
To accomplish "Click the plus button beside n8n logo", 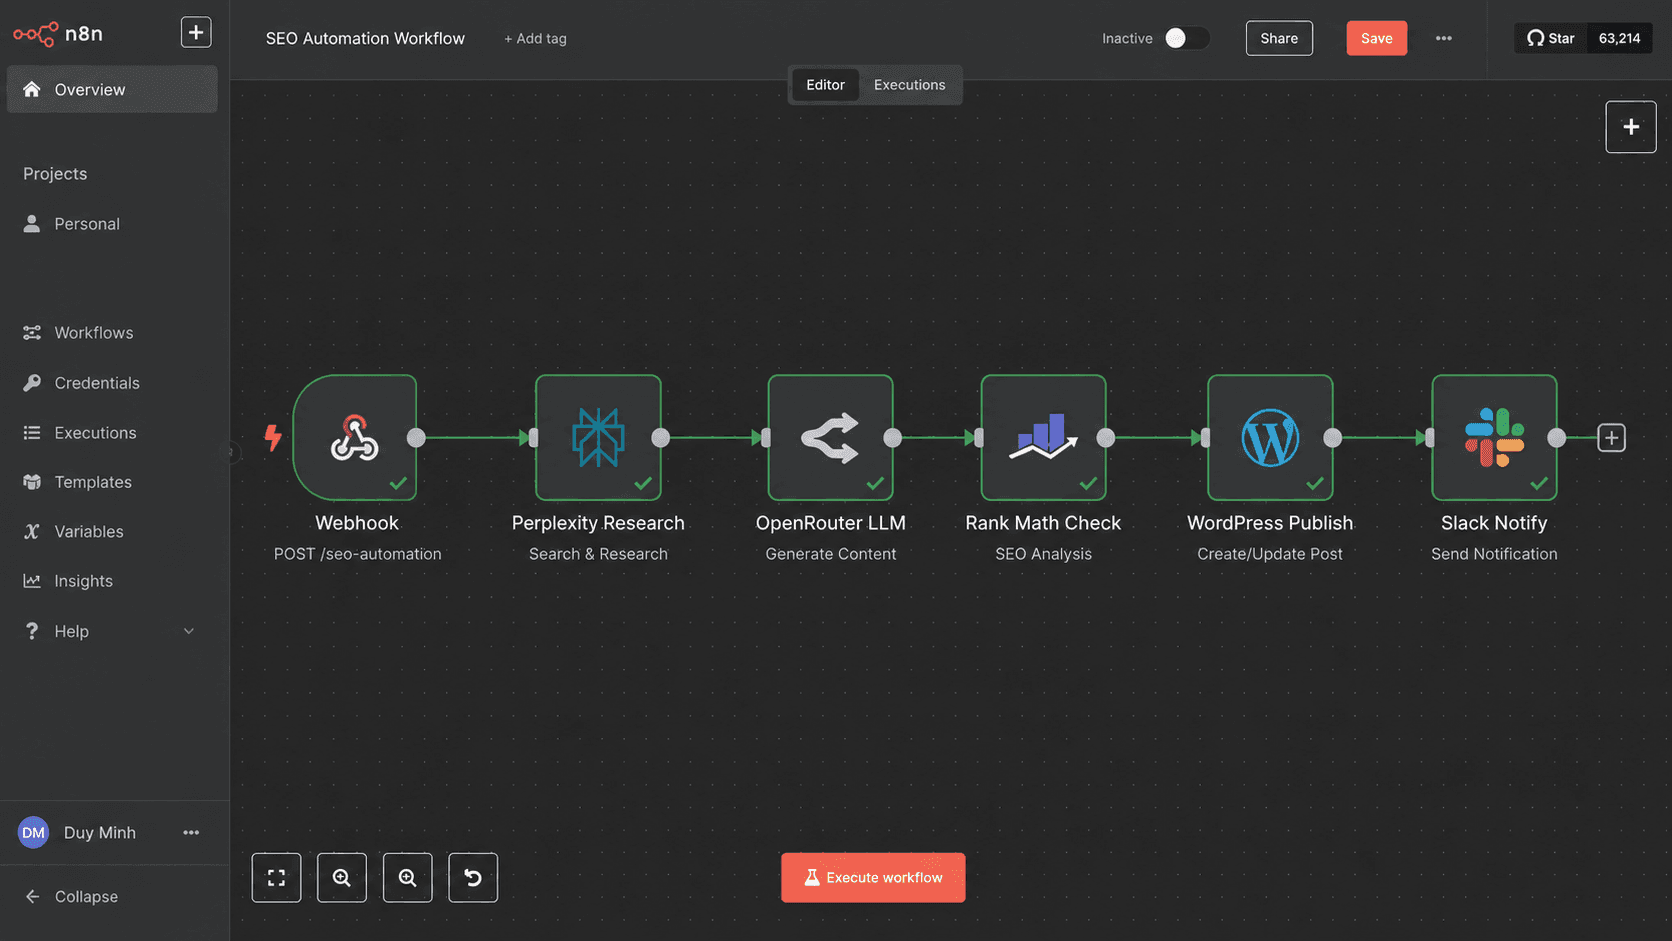I will (x=196, y=32).
